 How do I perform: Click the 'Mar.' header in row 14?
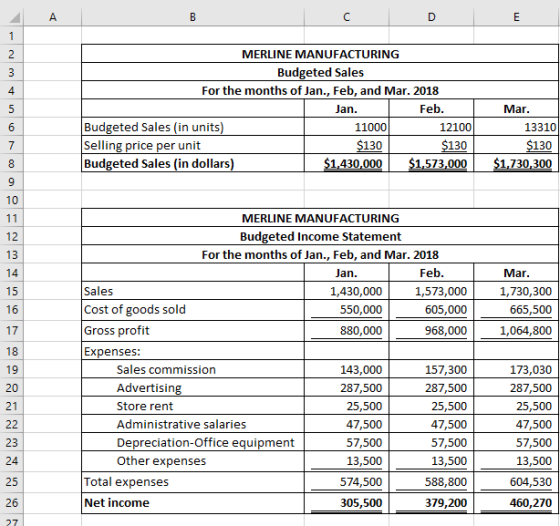516,272
